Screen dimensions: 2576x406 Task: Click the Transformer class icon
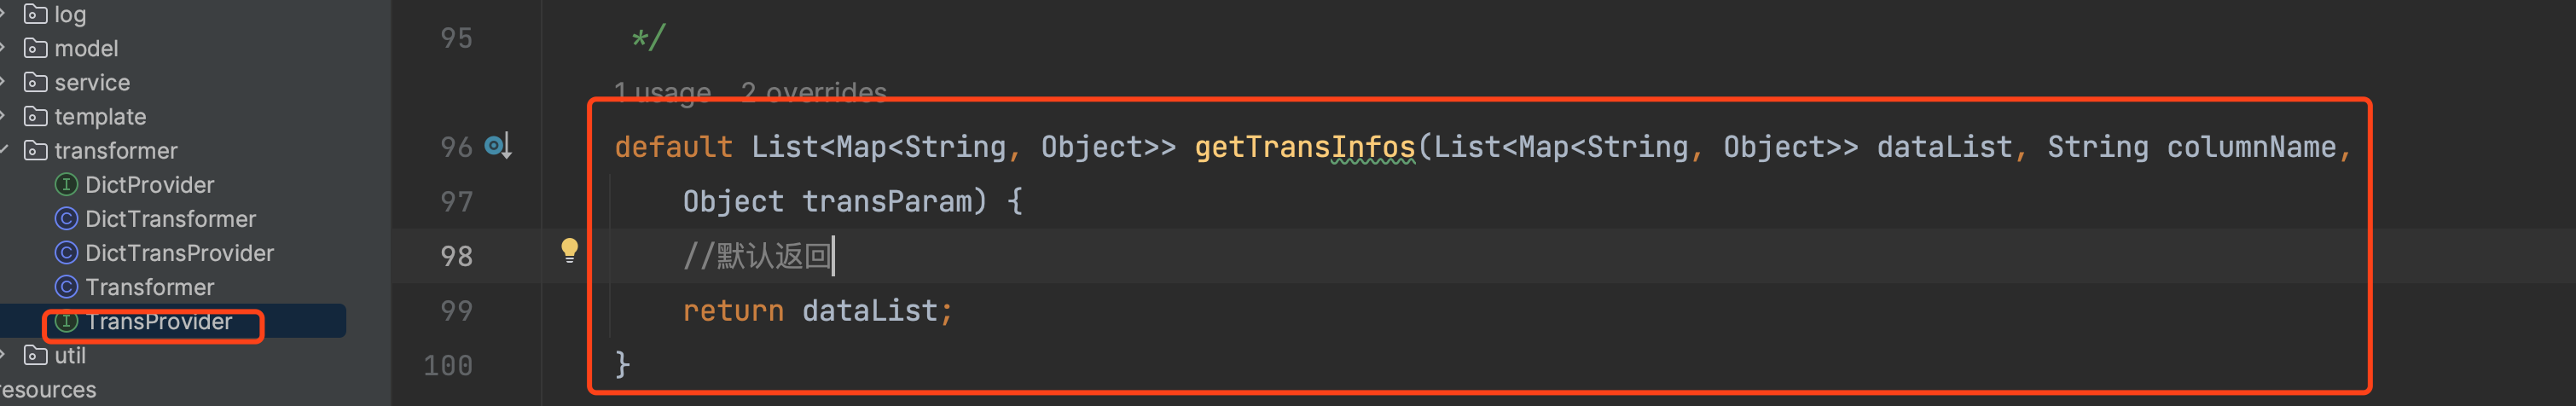tap(66, 287)
